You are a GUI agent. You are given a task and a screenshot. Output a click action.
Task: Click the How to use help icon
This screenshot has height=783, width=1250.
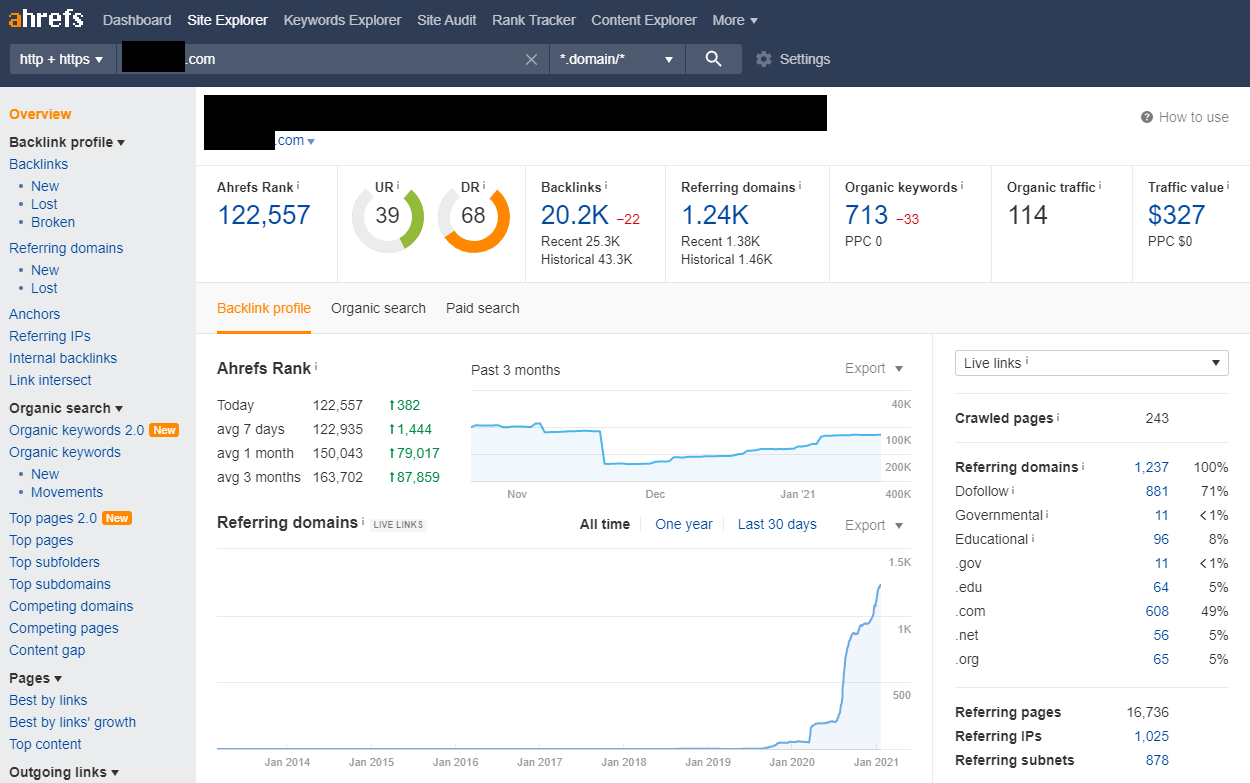click(1147, 117)
